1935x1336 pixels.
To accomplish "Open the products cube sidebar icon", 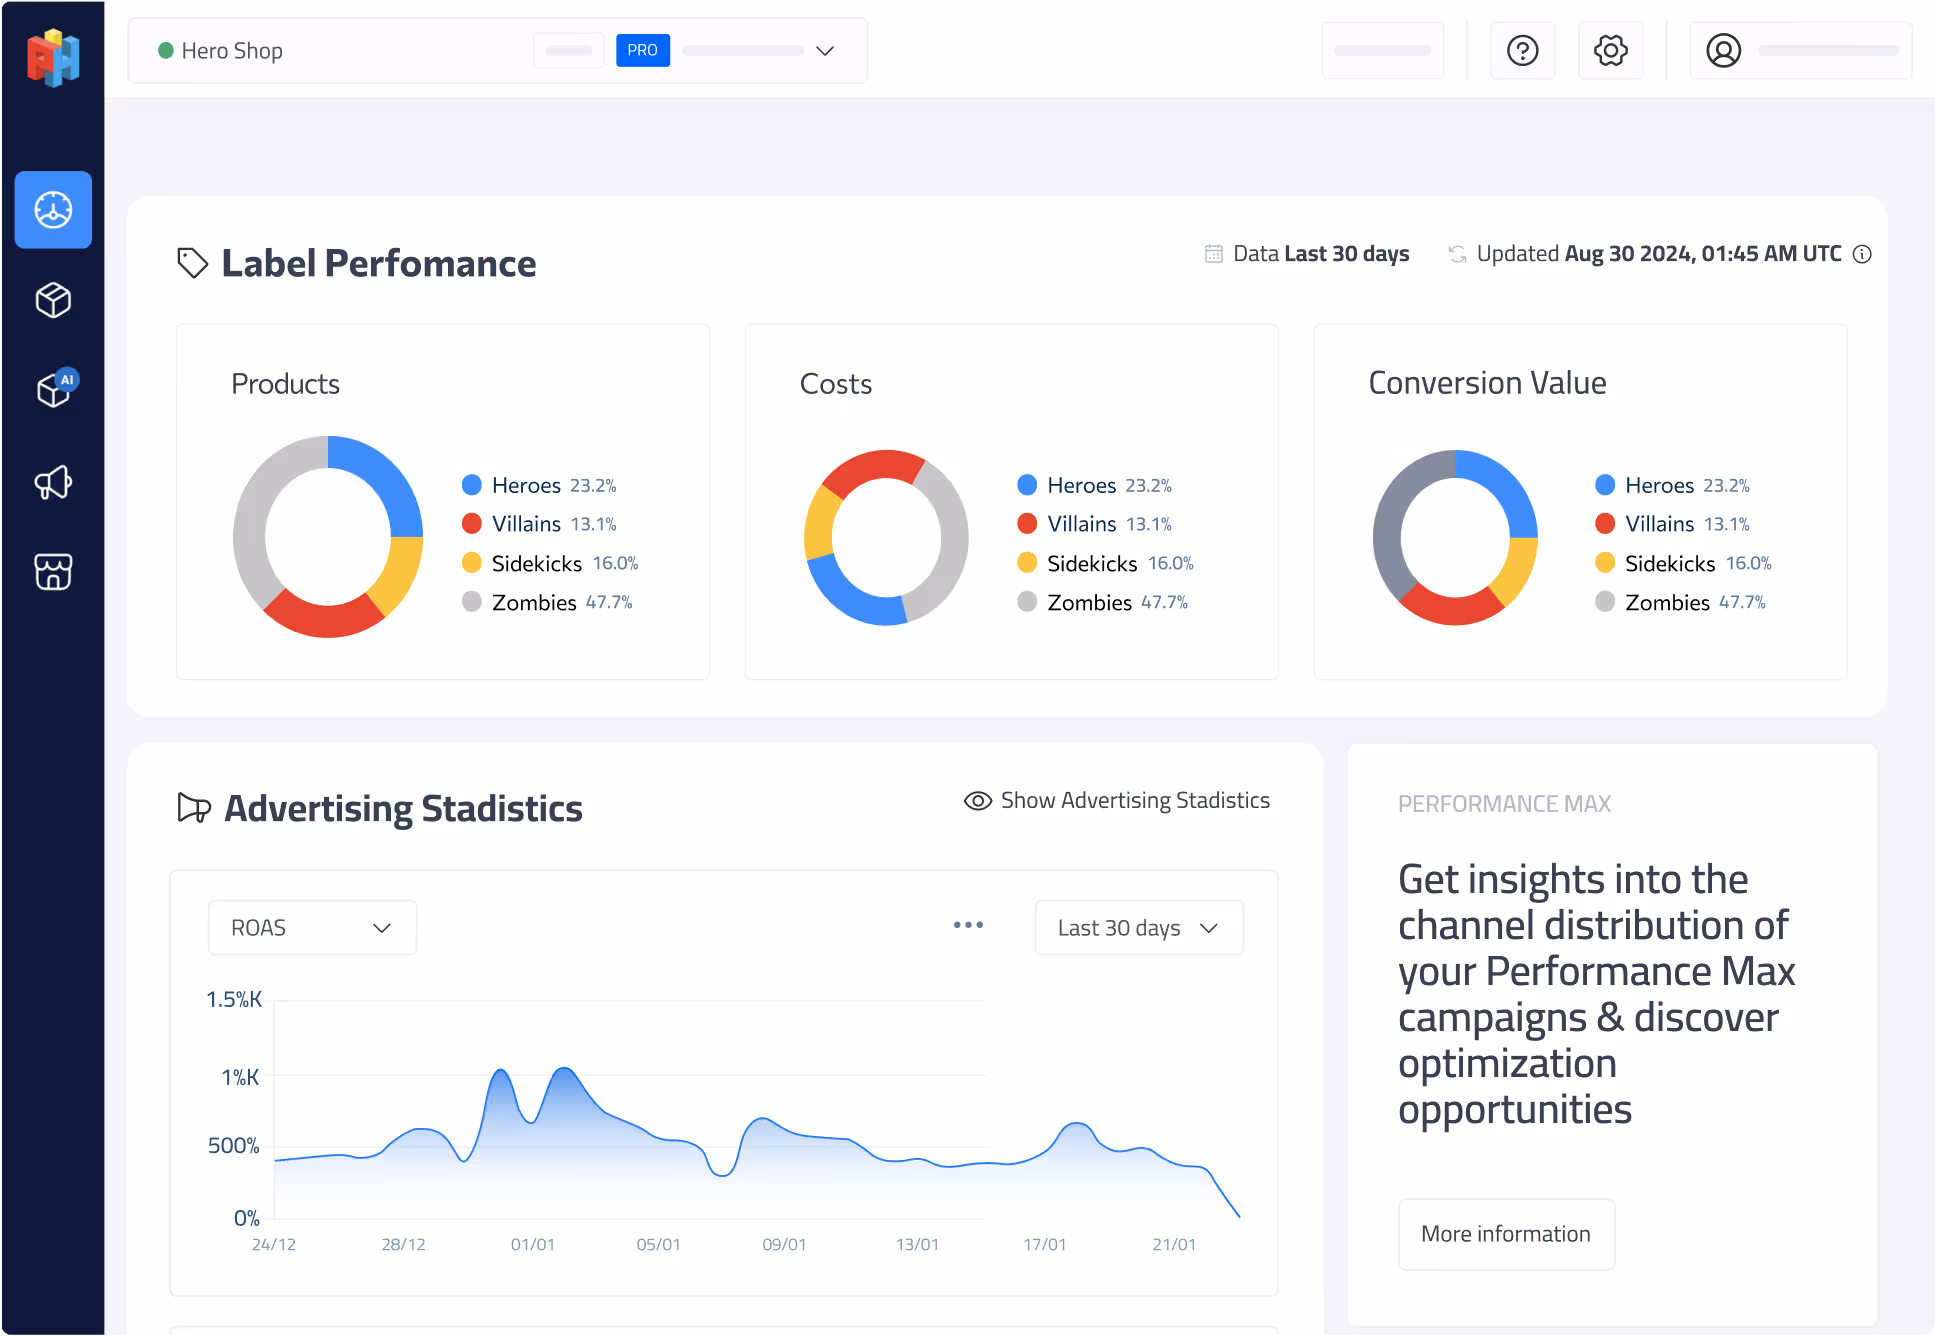I will [53, 300].
